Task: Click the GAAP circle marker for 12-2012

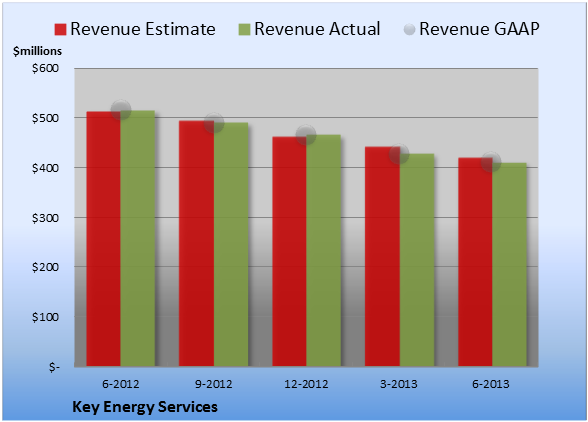Action: 306,135
